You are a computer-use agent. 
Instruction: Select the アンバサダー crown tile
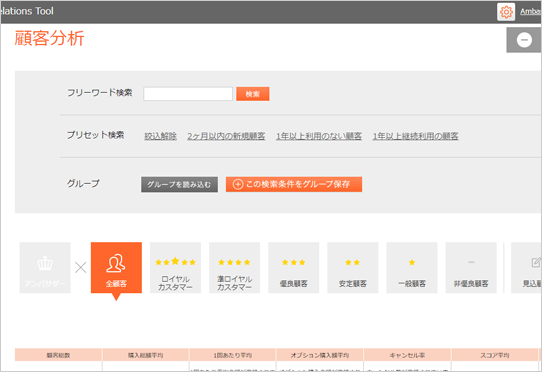[x=45, y=268]
